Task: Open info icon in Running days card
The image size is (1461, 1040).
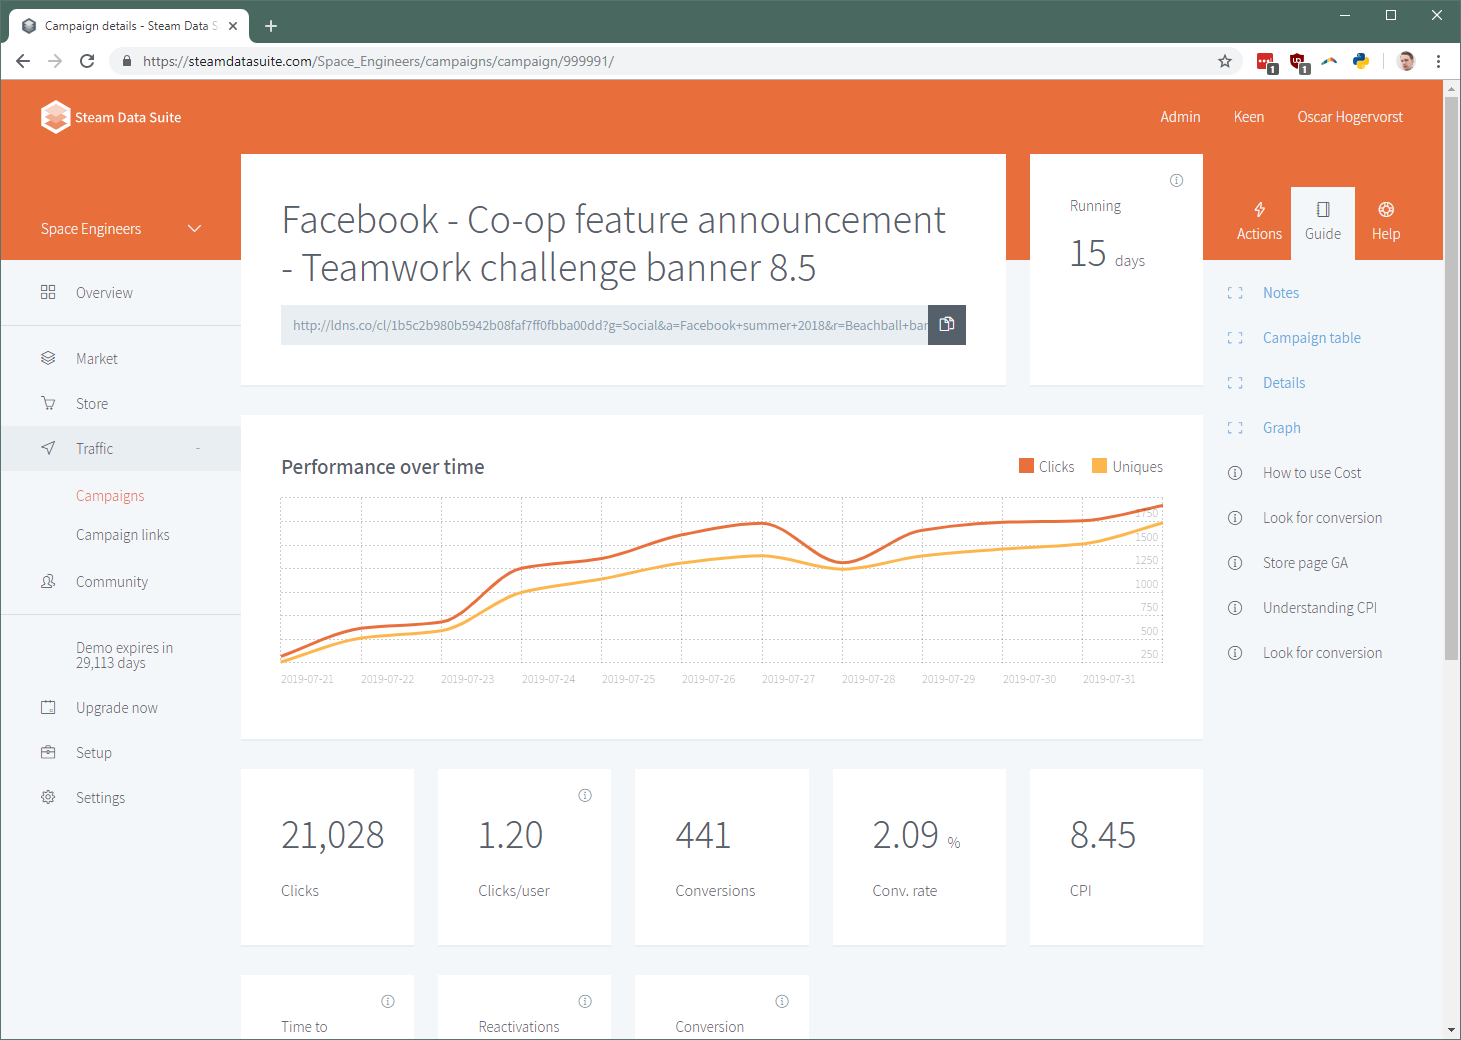Action: 1176,181
